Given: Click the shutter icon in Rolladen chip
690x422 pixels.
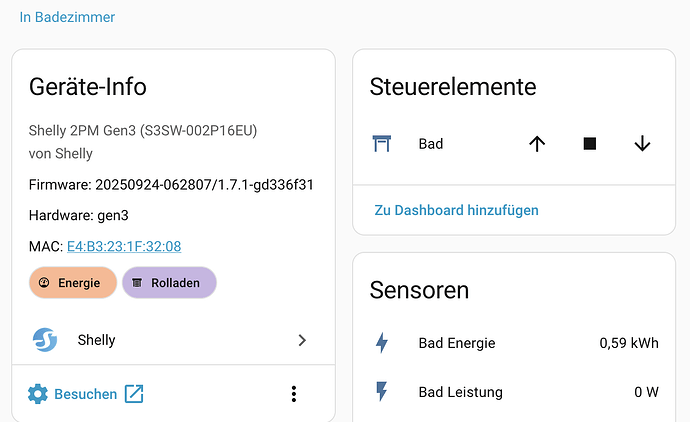Looking at the screenshot, I should click(137, 283).
